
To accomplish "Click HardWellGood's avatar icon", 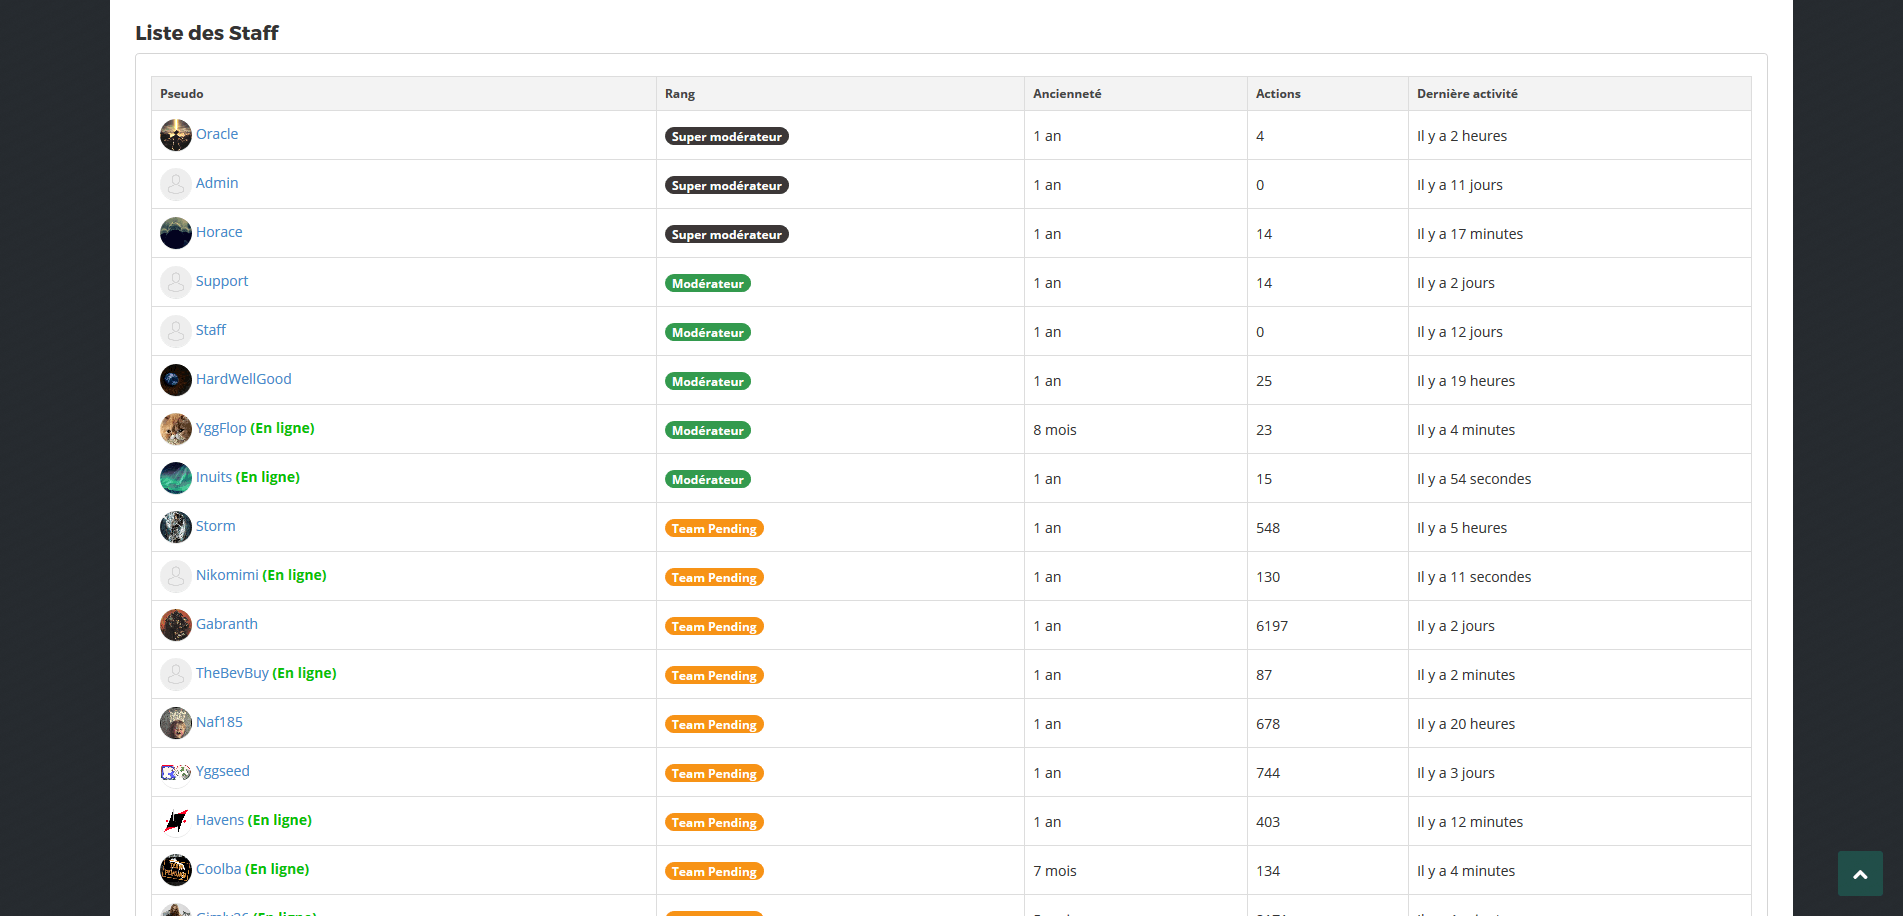I will pyautogui.click(x=176, y=380).
